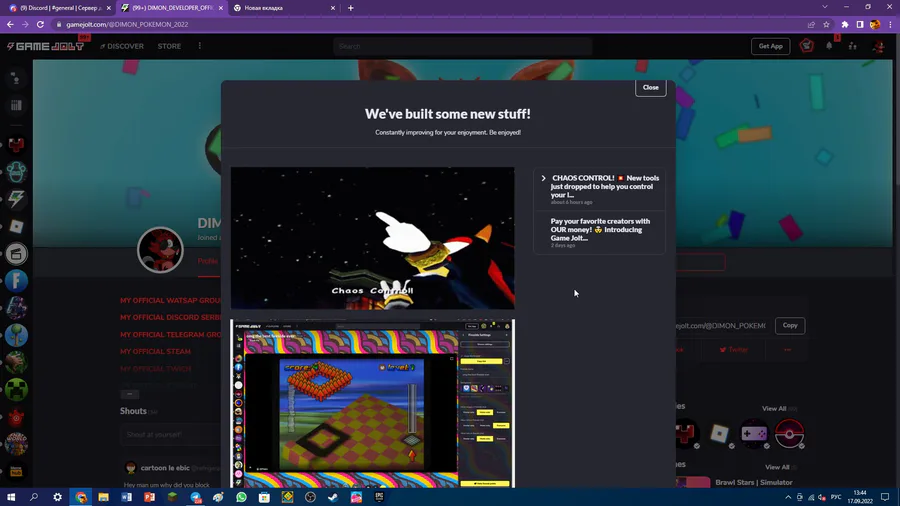This screenshot has width=900, height=506.
Task: Open the pentagon quests icon in navbar
Action: point(806,45)
